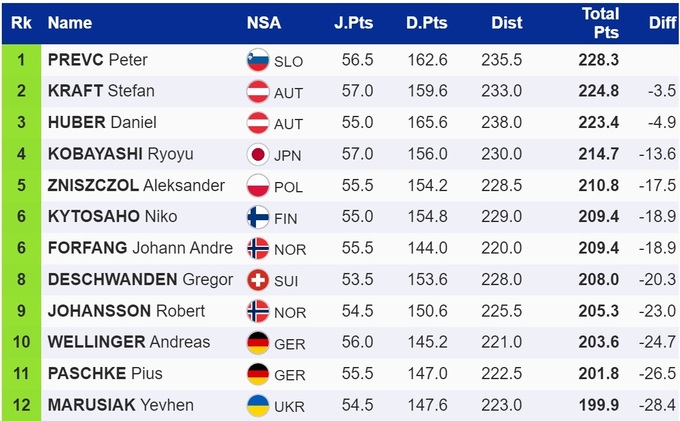Click the Finland flag beside Kytosaho

tap(258, 217)
